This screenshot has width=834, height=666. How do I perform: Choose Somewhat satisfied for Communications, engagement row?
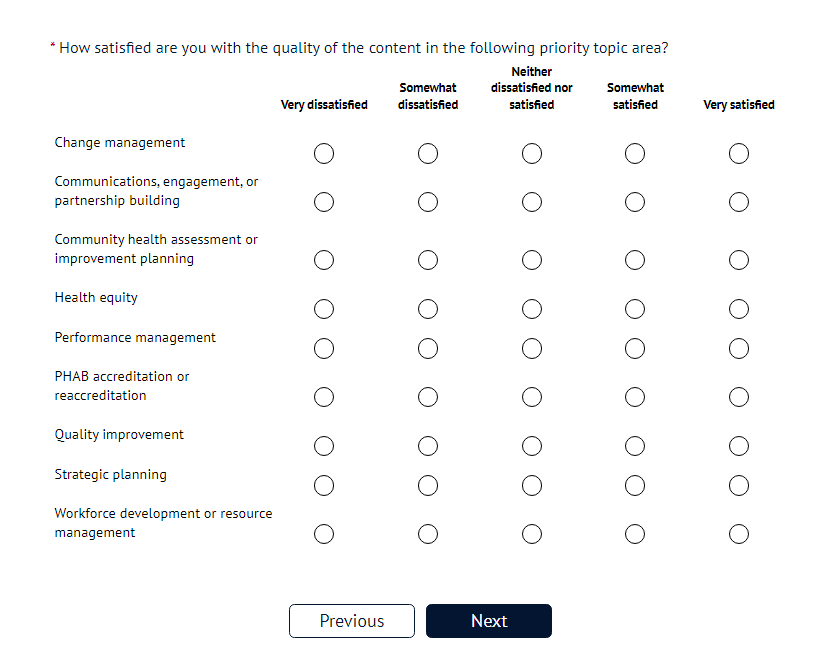(x=635, y=202)
